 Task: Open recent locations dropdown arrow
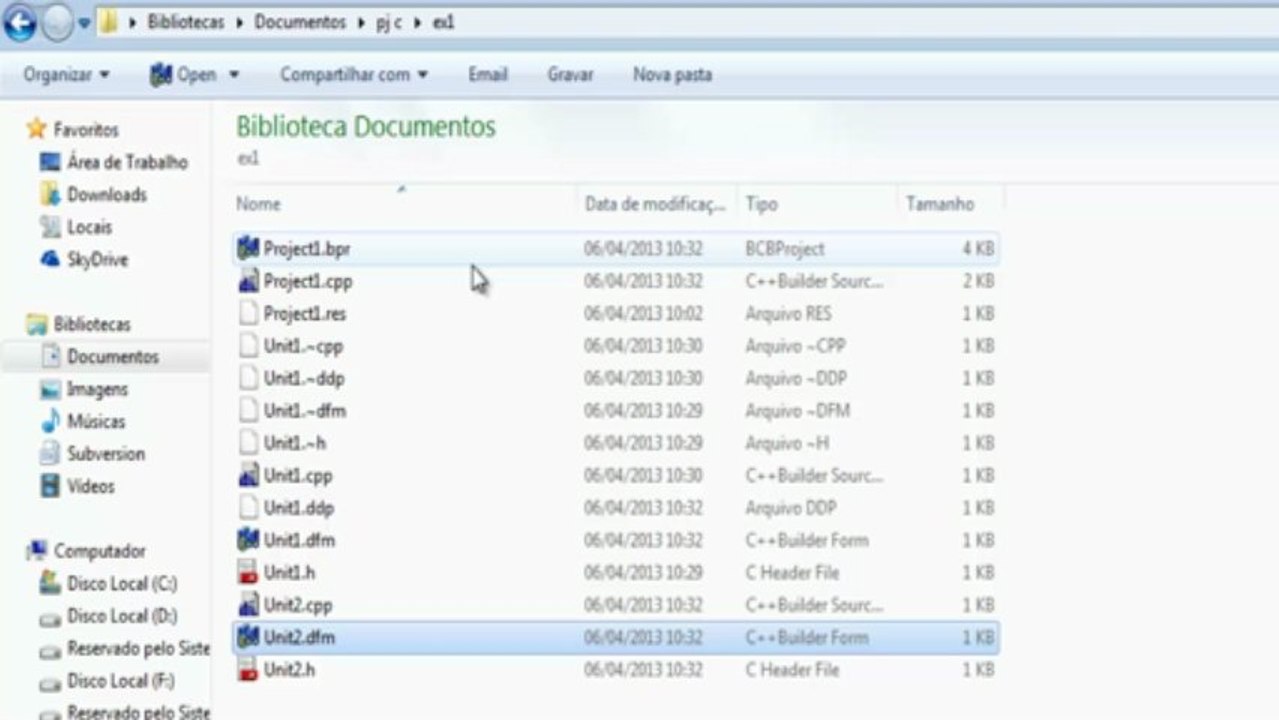[85, 23]
